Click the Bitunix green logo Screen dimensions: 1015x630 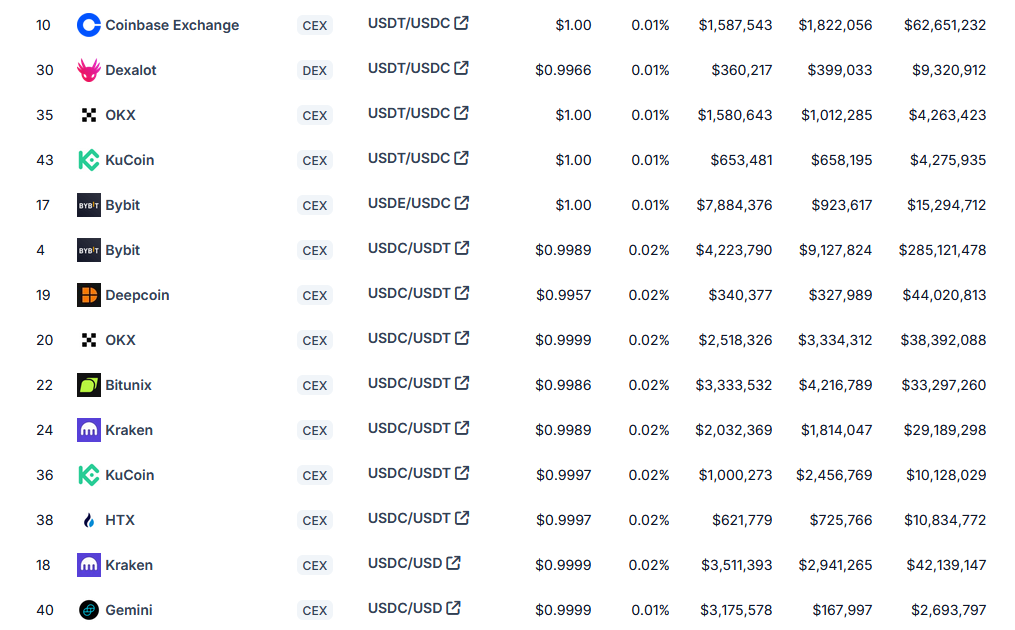coord(88,385)
